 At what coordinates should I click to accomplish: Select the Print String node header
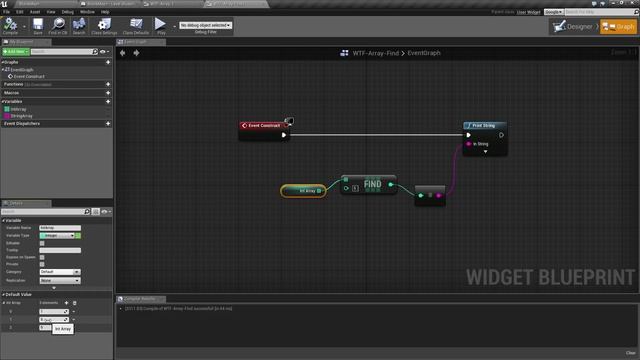(x=485, y=125)
